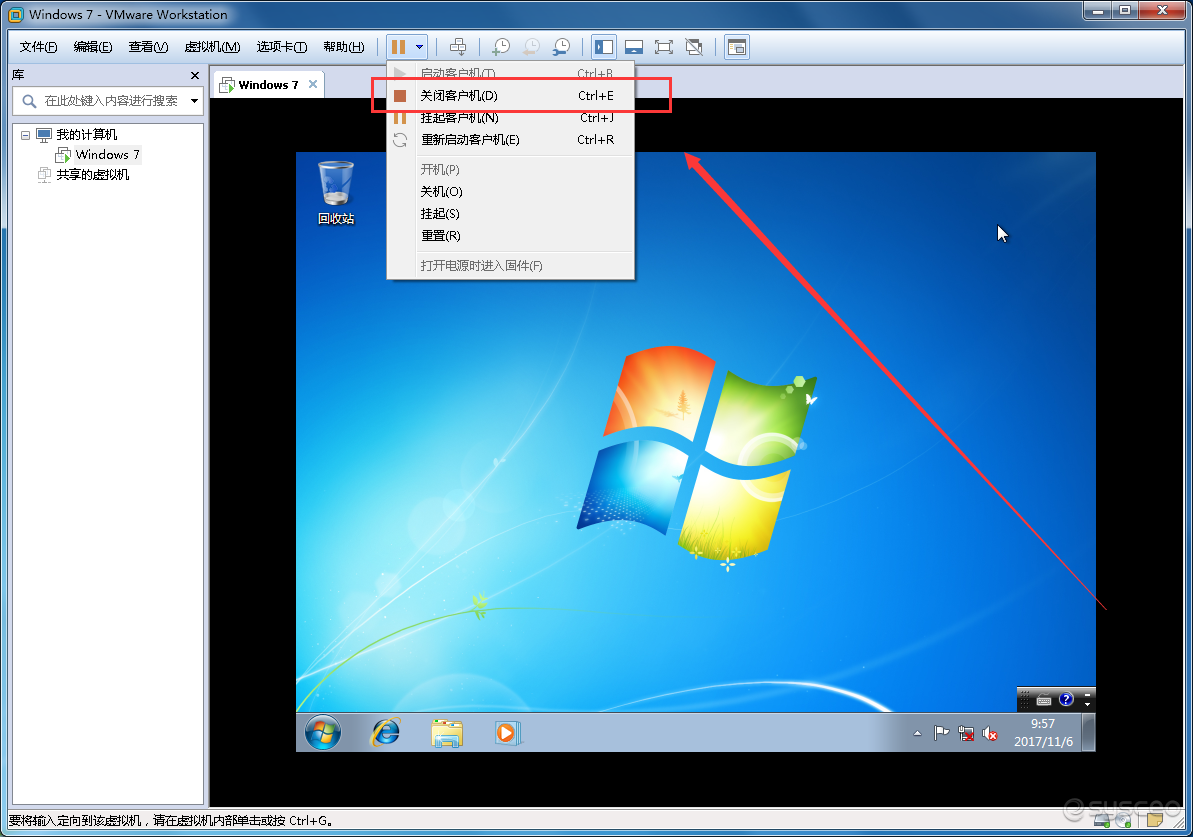Open the 选项卡(T) menu
This screenshot has height=837, width=1193.
[282, 47]
